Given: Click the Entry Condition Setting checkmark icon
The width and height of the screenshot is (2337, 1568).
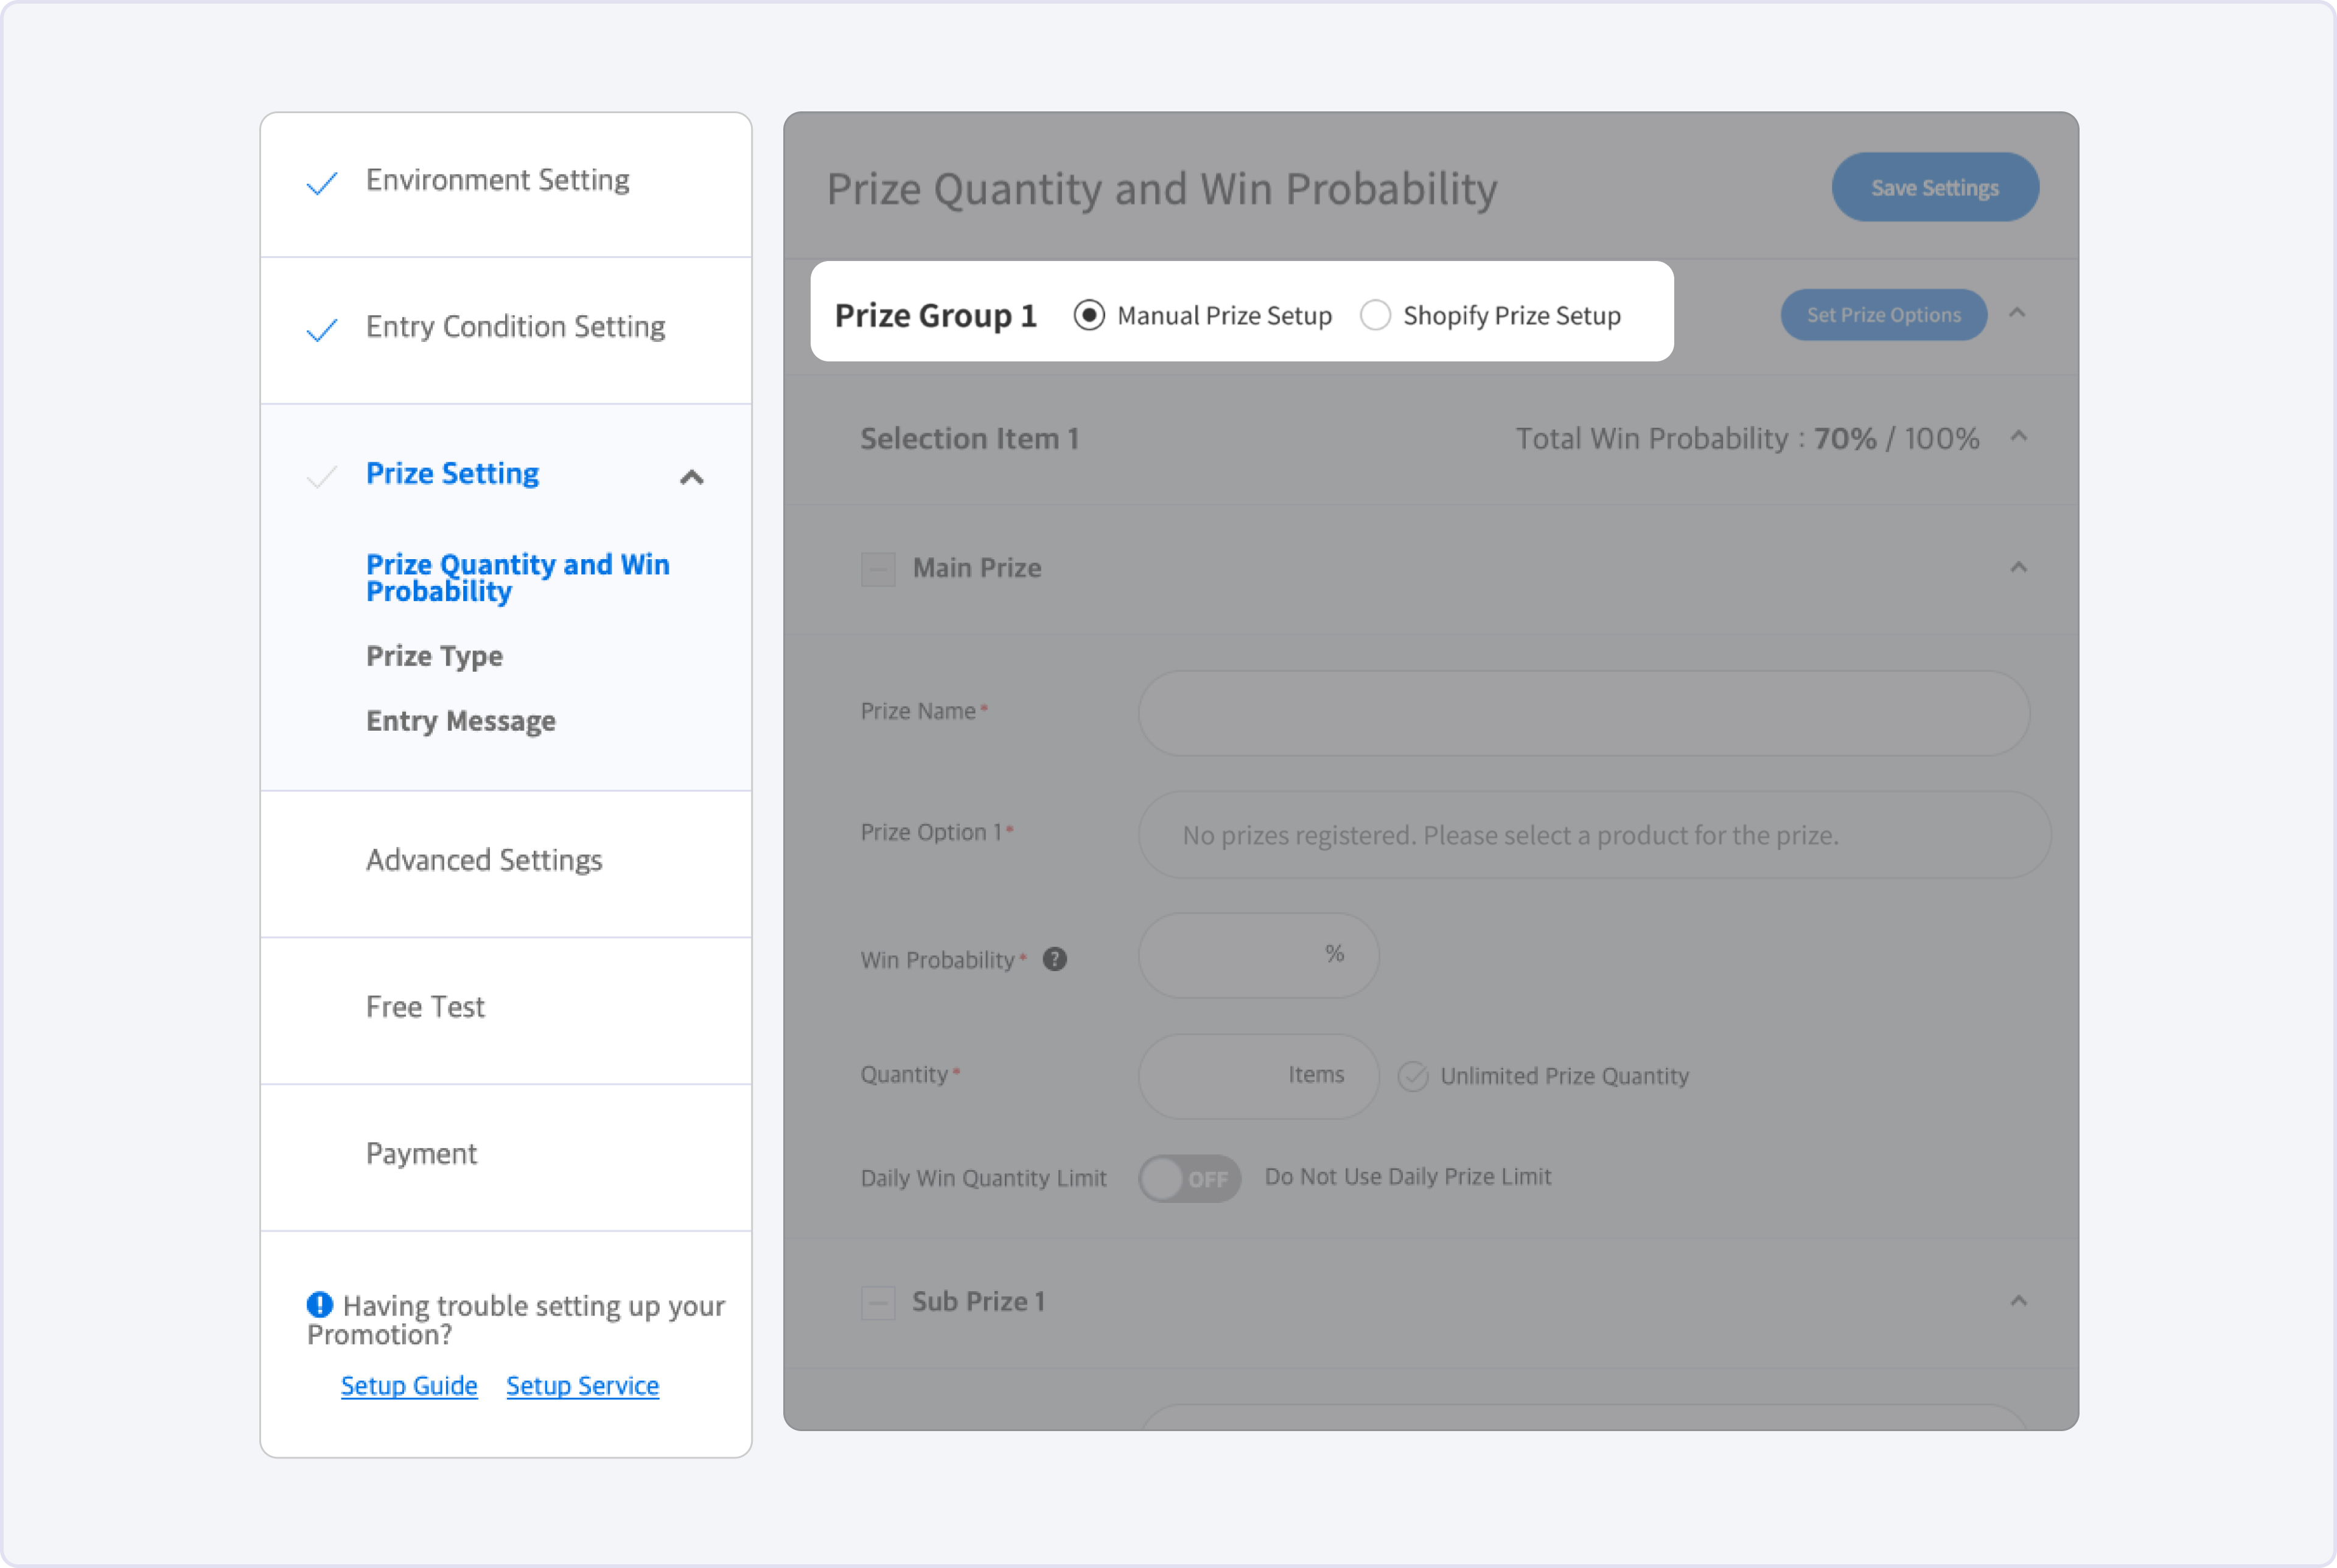Looking at the screenshot, I should [x=321, y=329].
